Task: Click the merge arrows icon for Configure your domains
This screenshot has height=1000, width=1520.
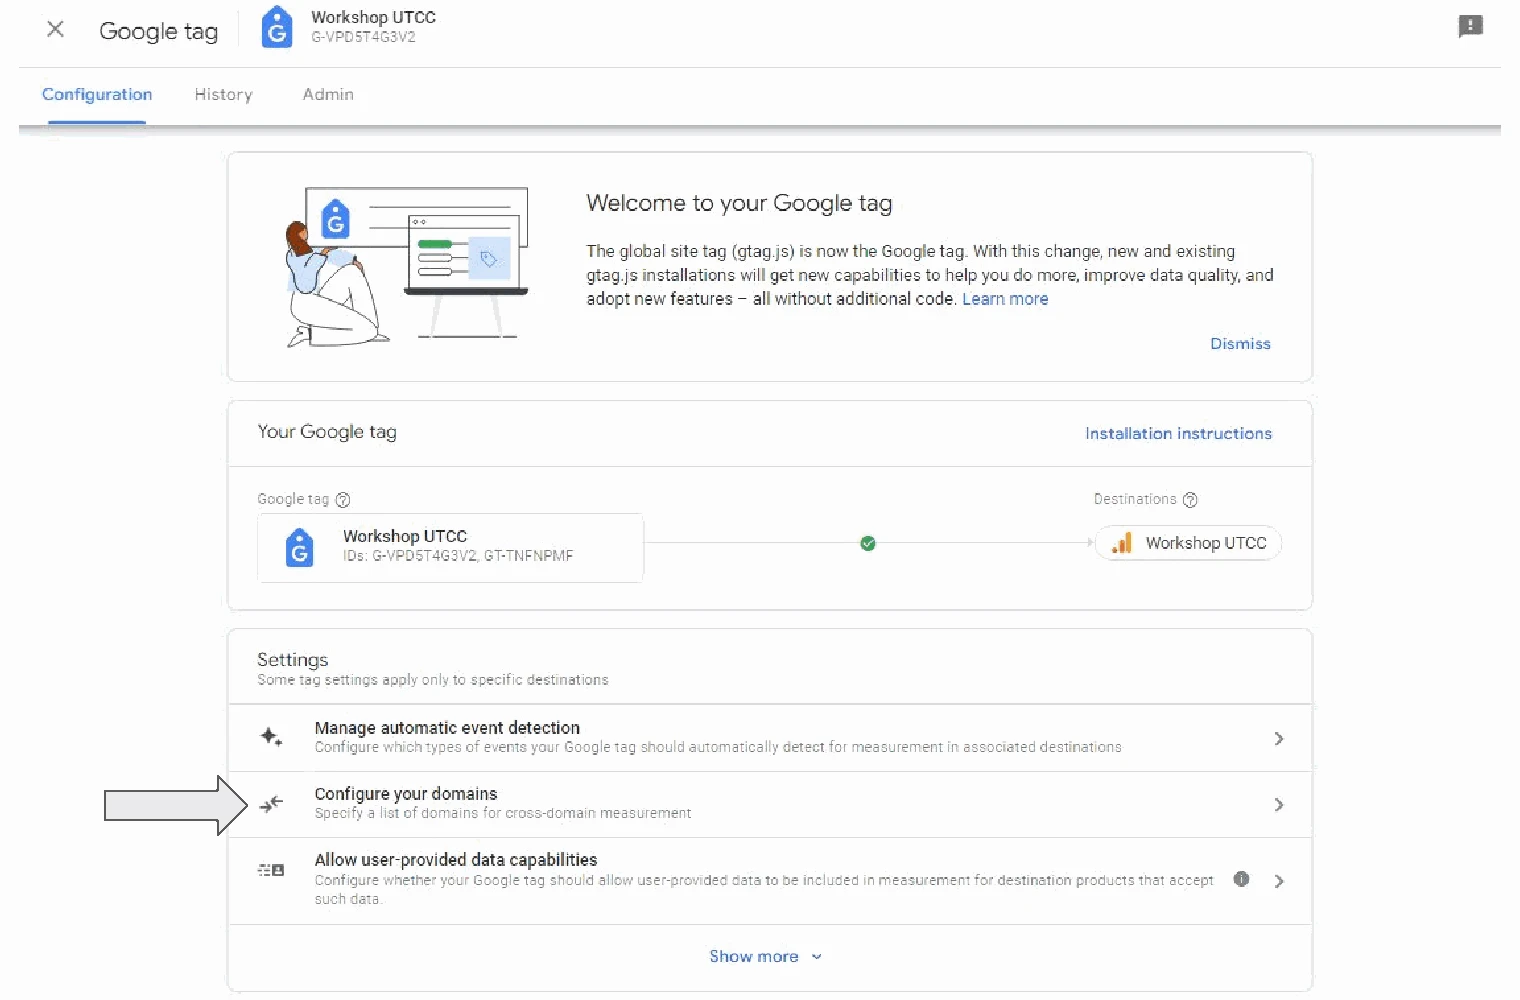Action: [271, 803]
